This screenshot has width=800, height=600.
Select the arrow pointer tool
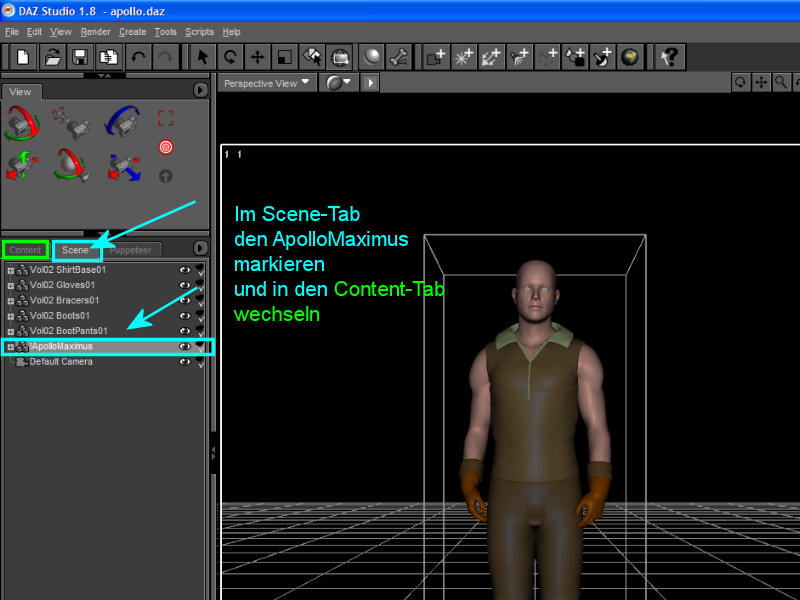coord(203,57)
